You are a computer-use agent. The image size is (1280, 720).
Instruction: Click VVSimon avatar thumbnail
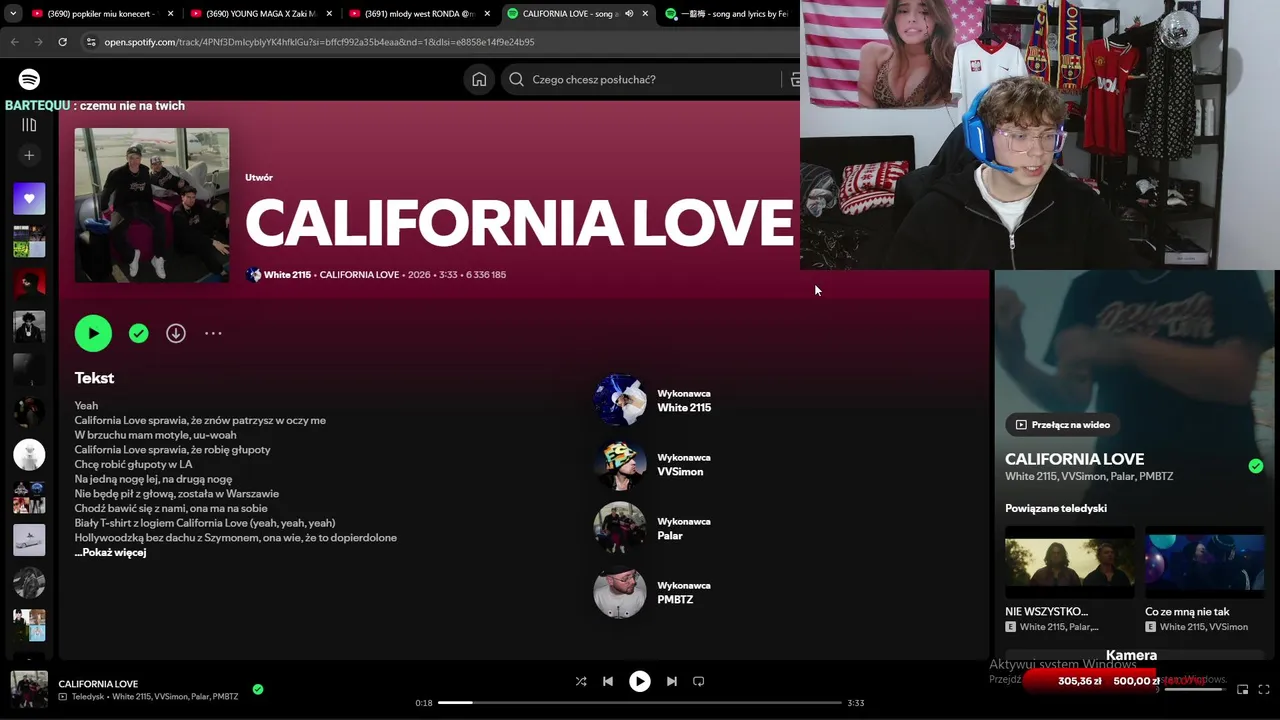[x=620, y=464]
